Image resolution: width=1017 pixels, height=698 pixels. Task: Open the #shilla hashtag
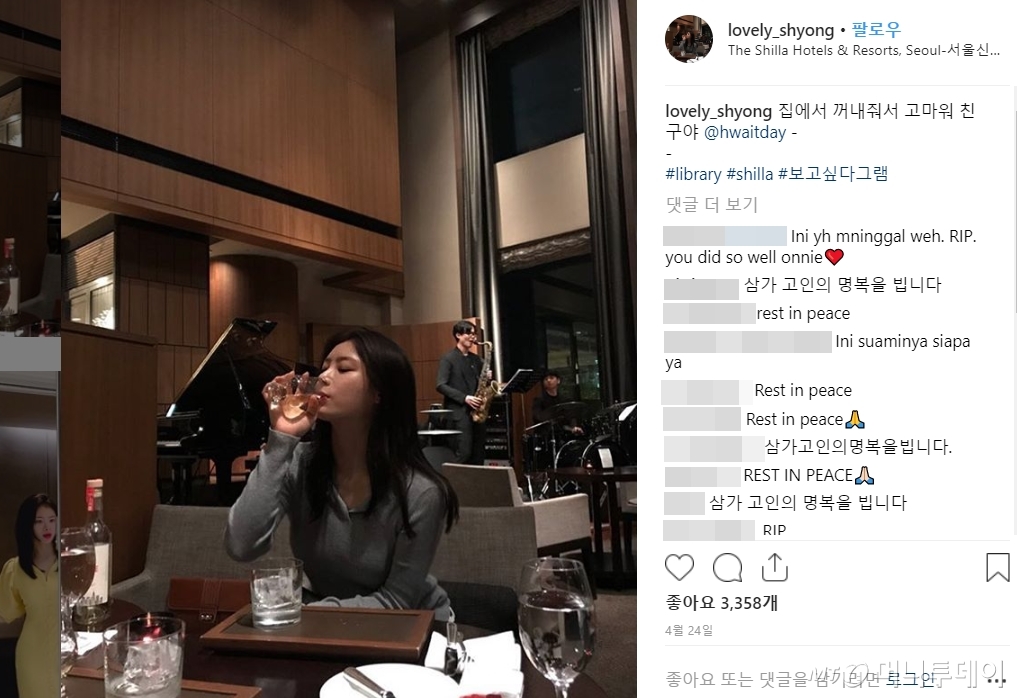click(750, 174)
